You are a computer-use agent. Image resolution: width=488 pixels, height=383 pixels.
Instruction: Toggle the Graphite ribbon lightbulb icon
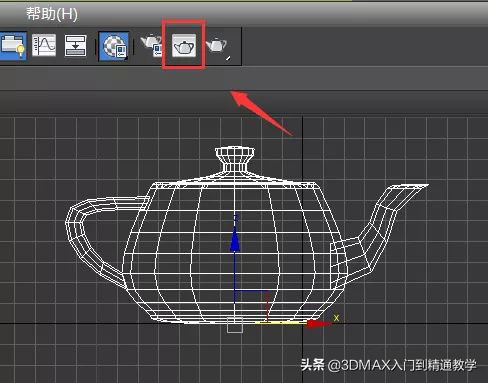pos(13,46)
